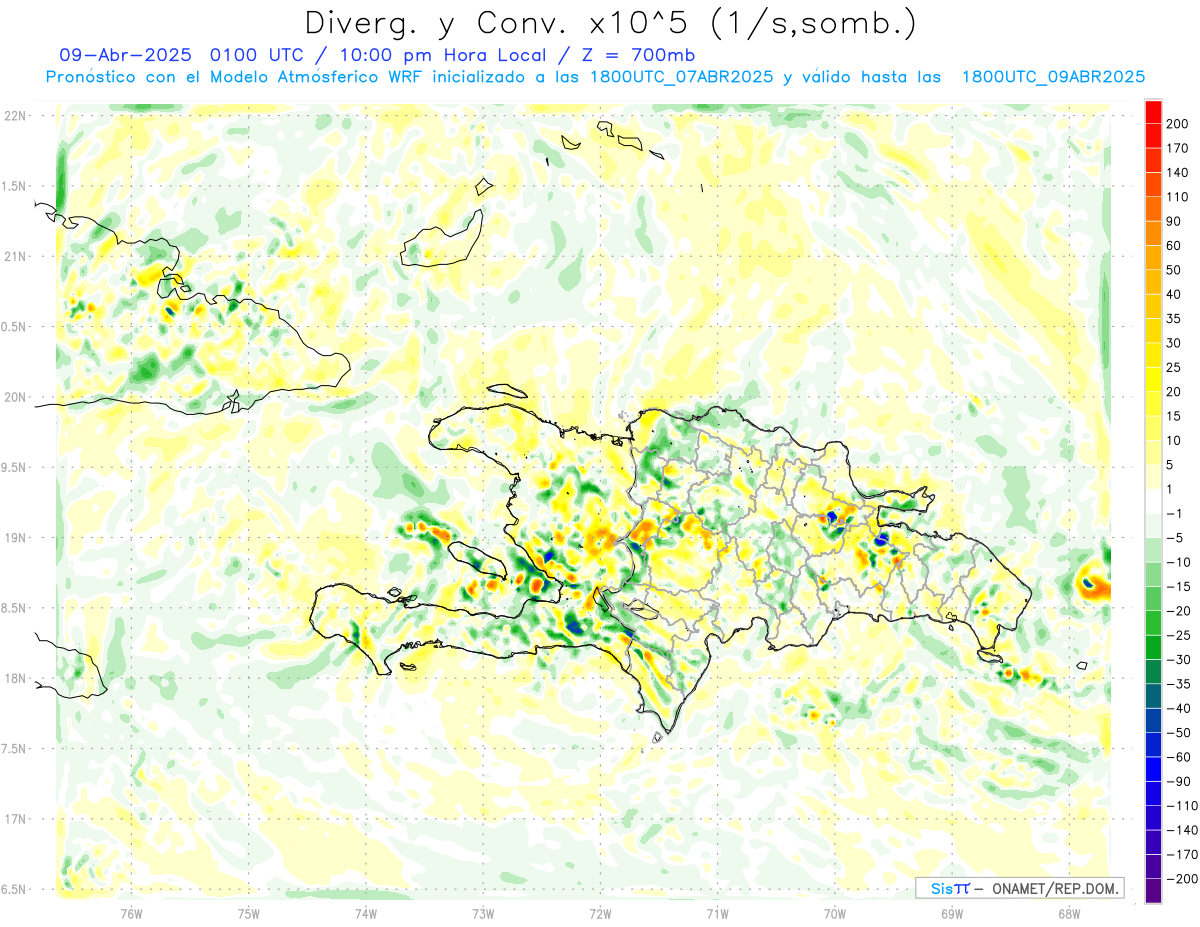This screenshot has height=927, width=1200.
Task: Click the '19N' latitude label
Action: [x=14, y=538]
